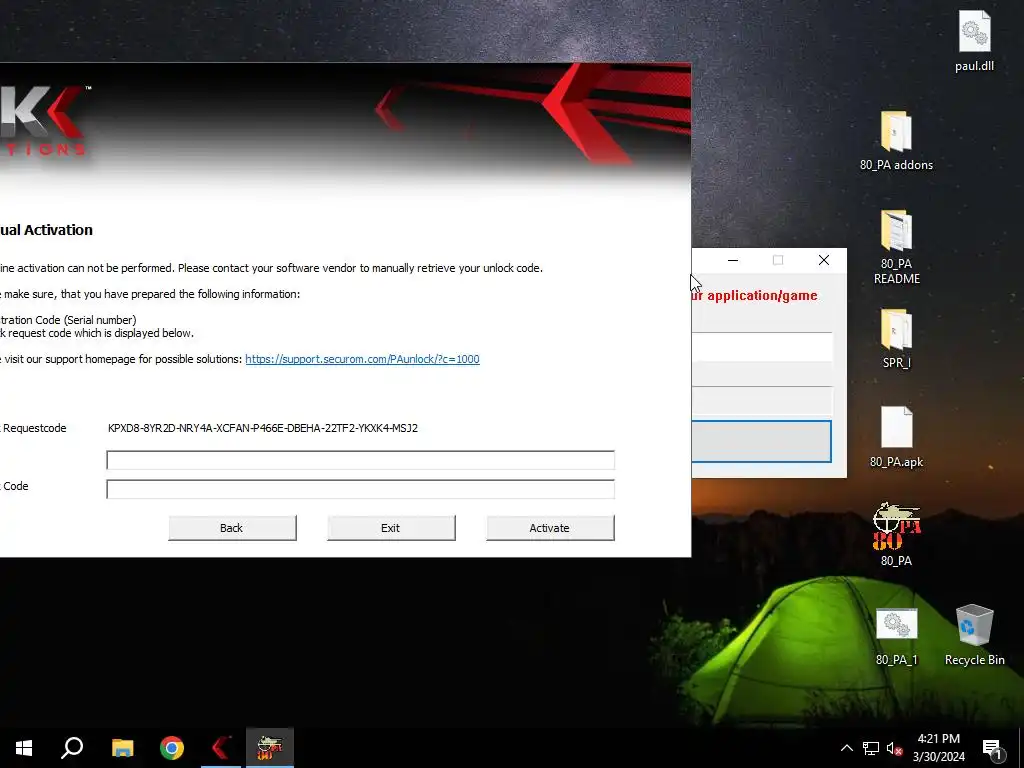Open the Windows Start menu
This screenshot has width=1024, height=768.
(24, 748)
